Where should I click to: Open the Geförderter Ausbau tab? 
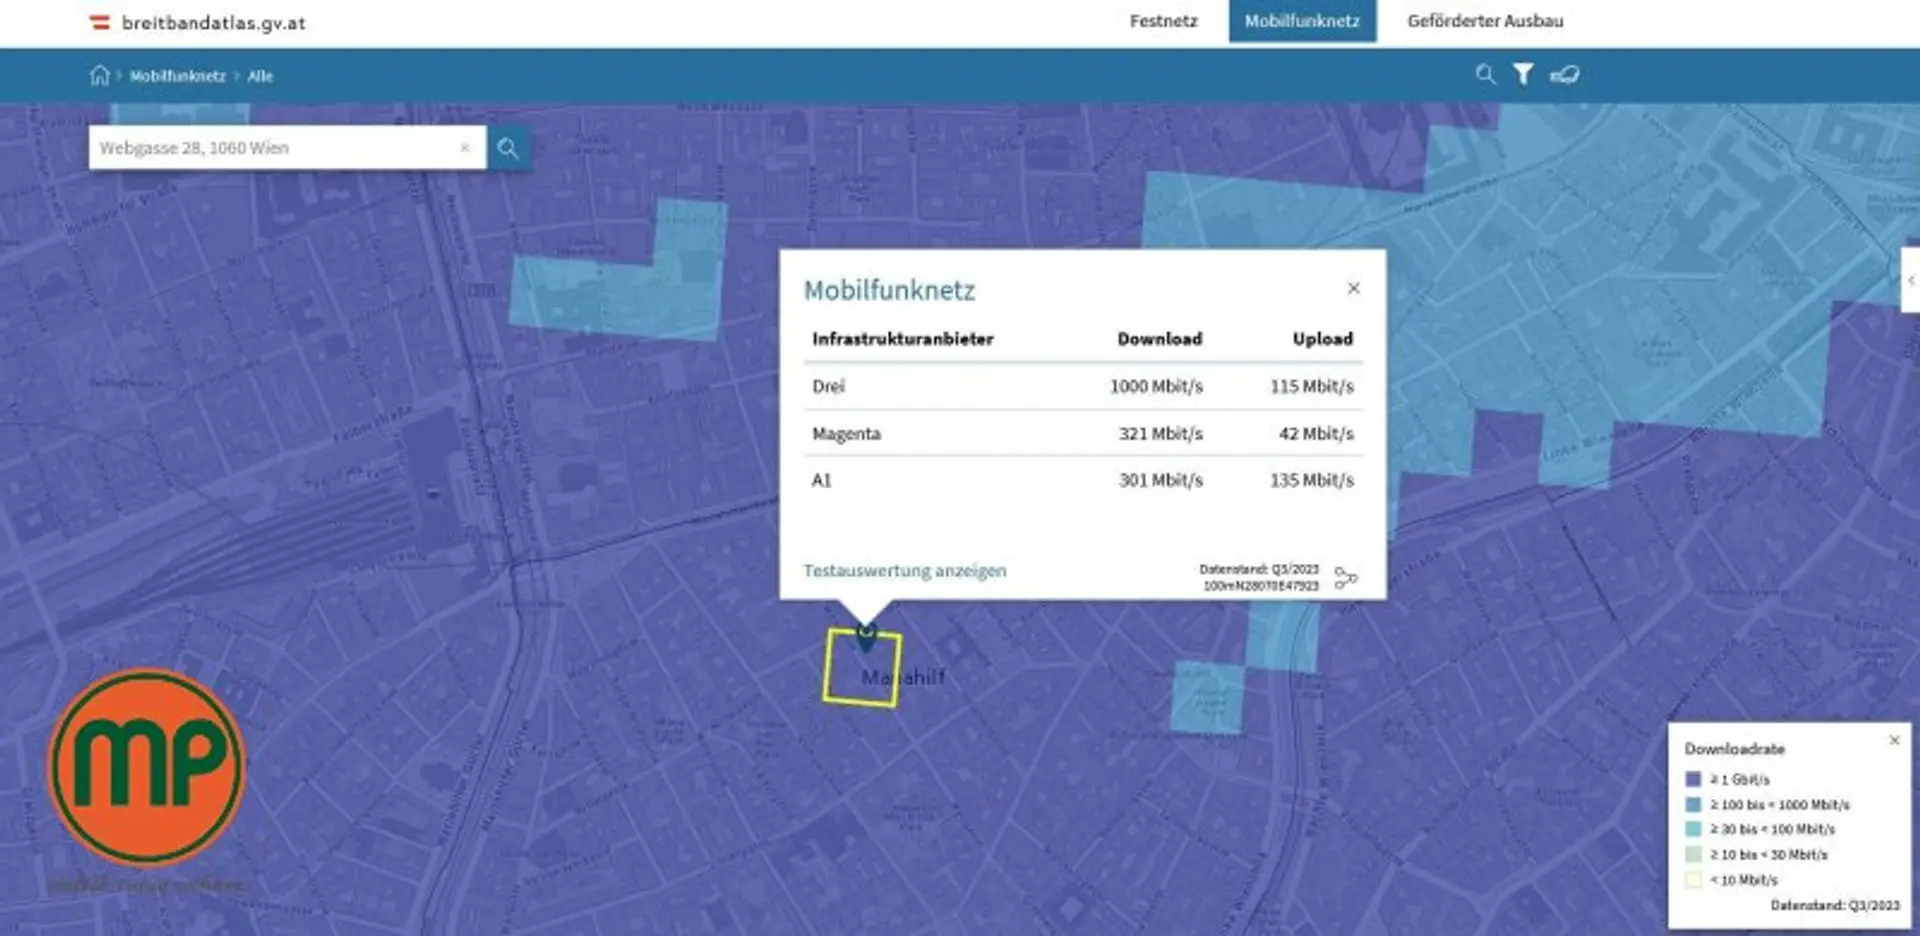point(1485,21)
